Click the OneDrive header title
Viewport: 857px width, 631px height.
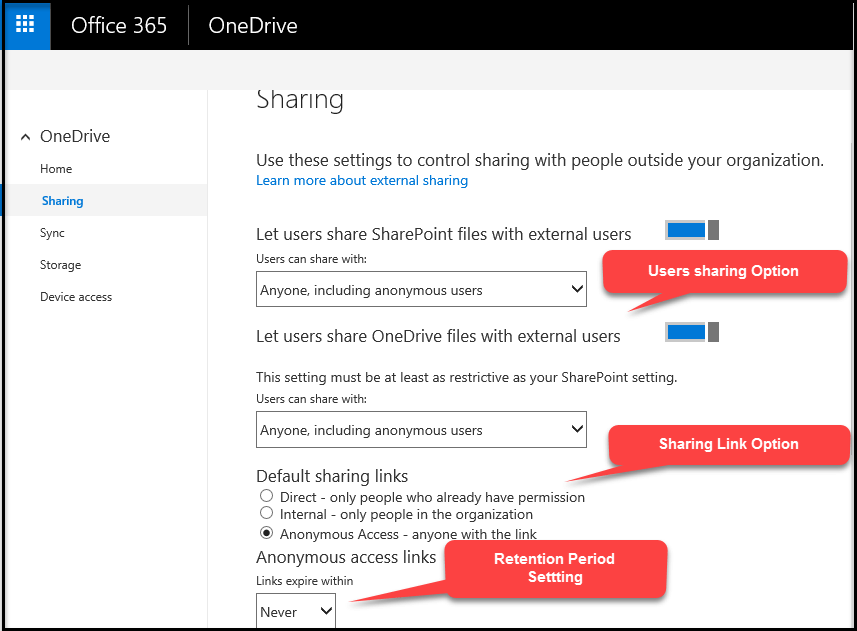(x=252, y=25)
